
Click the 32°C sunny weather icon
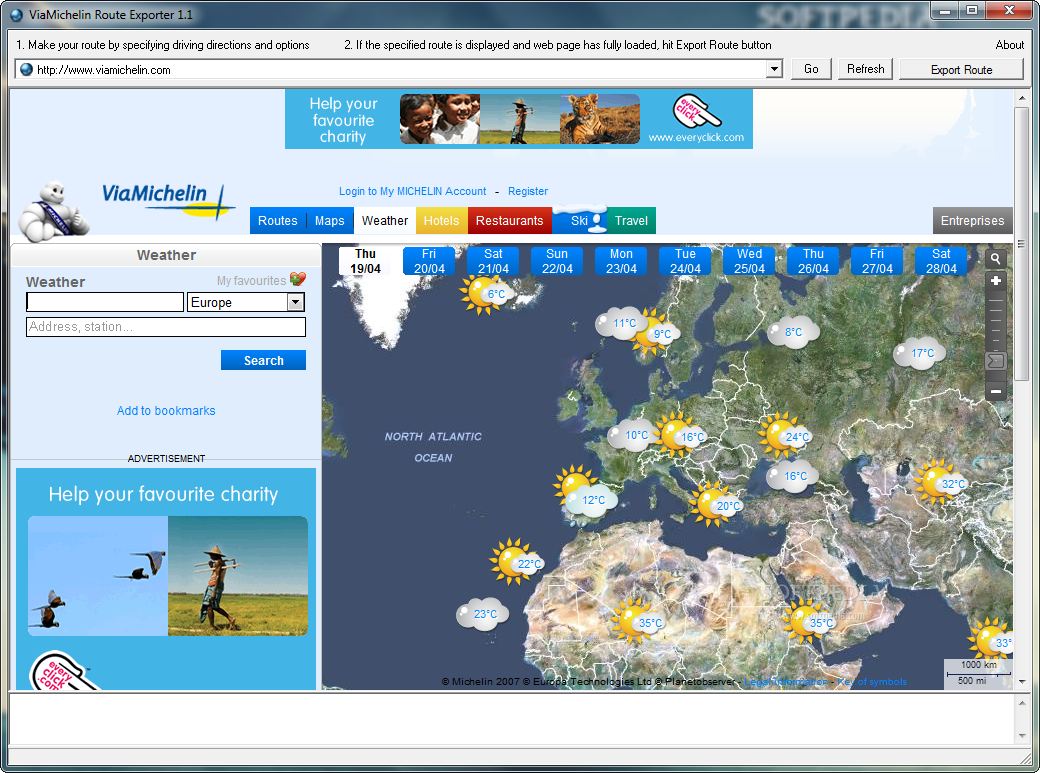pyautogui.click(x=942, y=482)
